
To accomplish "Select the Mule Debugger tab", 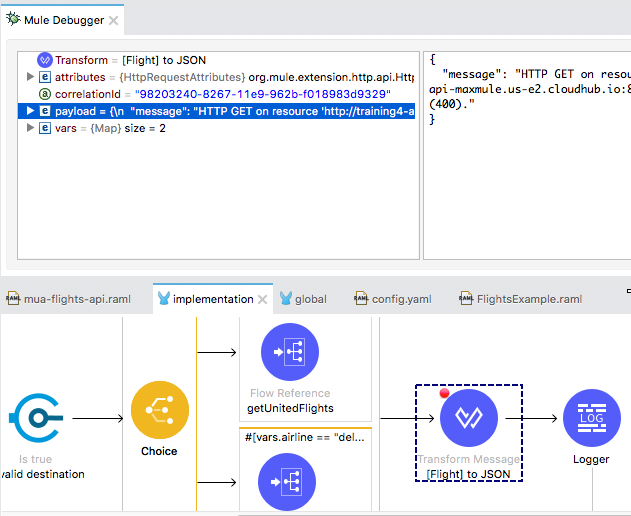I will pos(64,20).
